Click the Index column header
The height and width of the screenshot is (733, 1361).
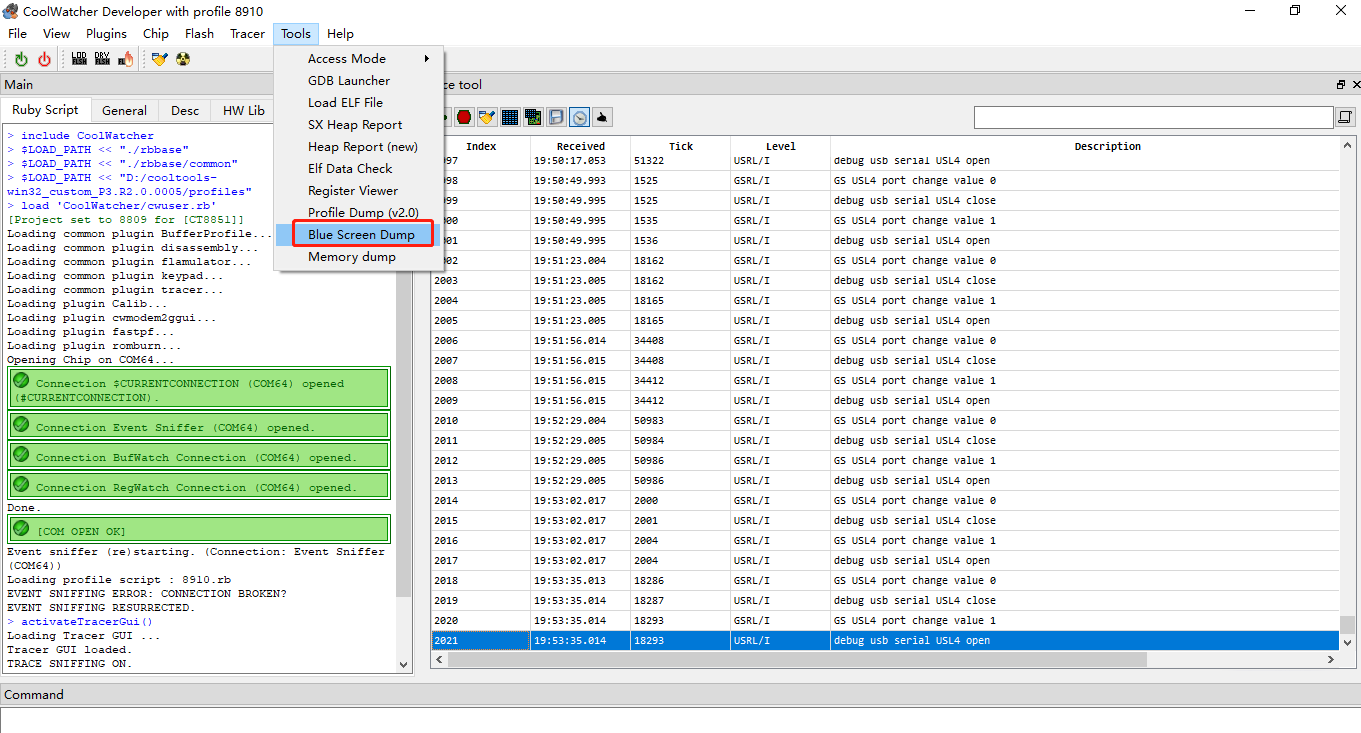pyautogui.click(x=481, y=146)
